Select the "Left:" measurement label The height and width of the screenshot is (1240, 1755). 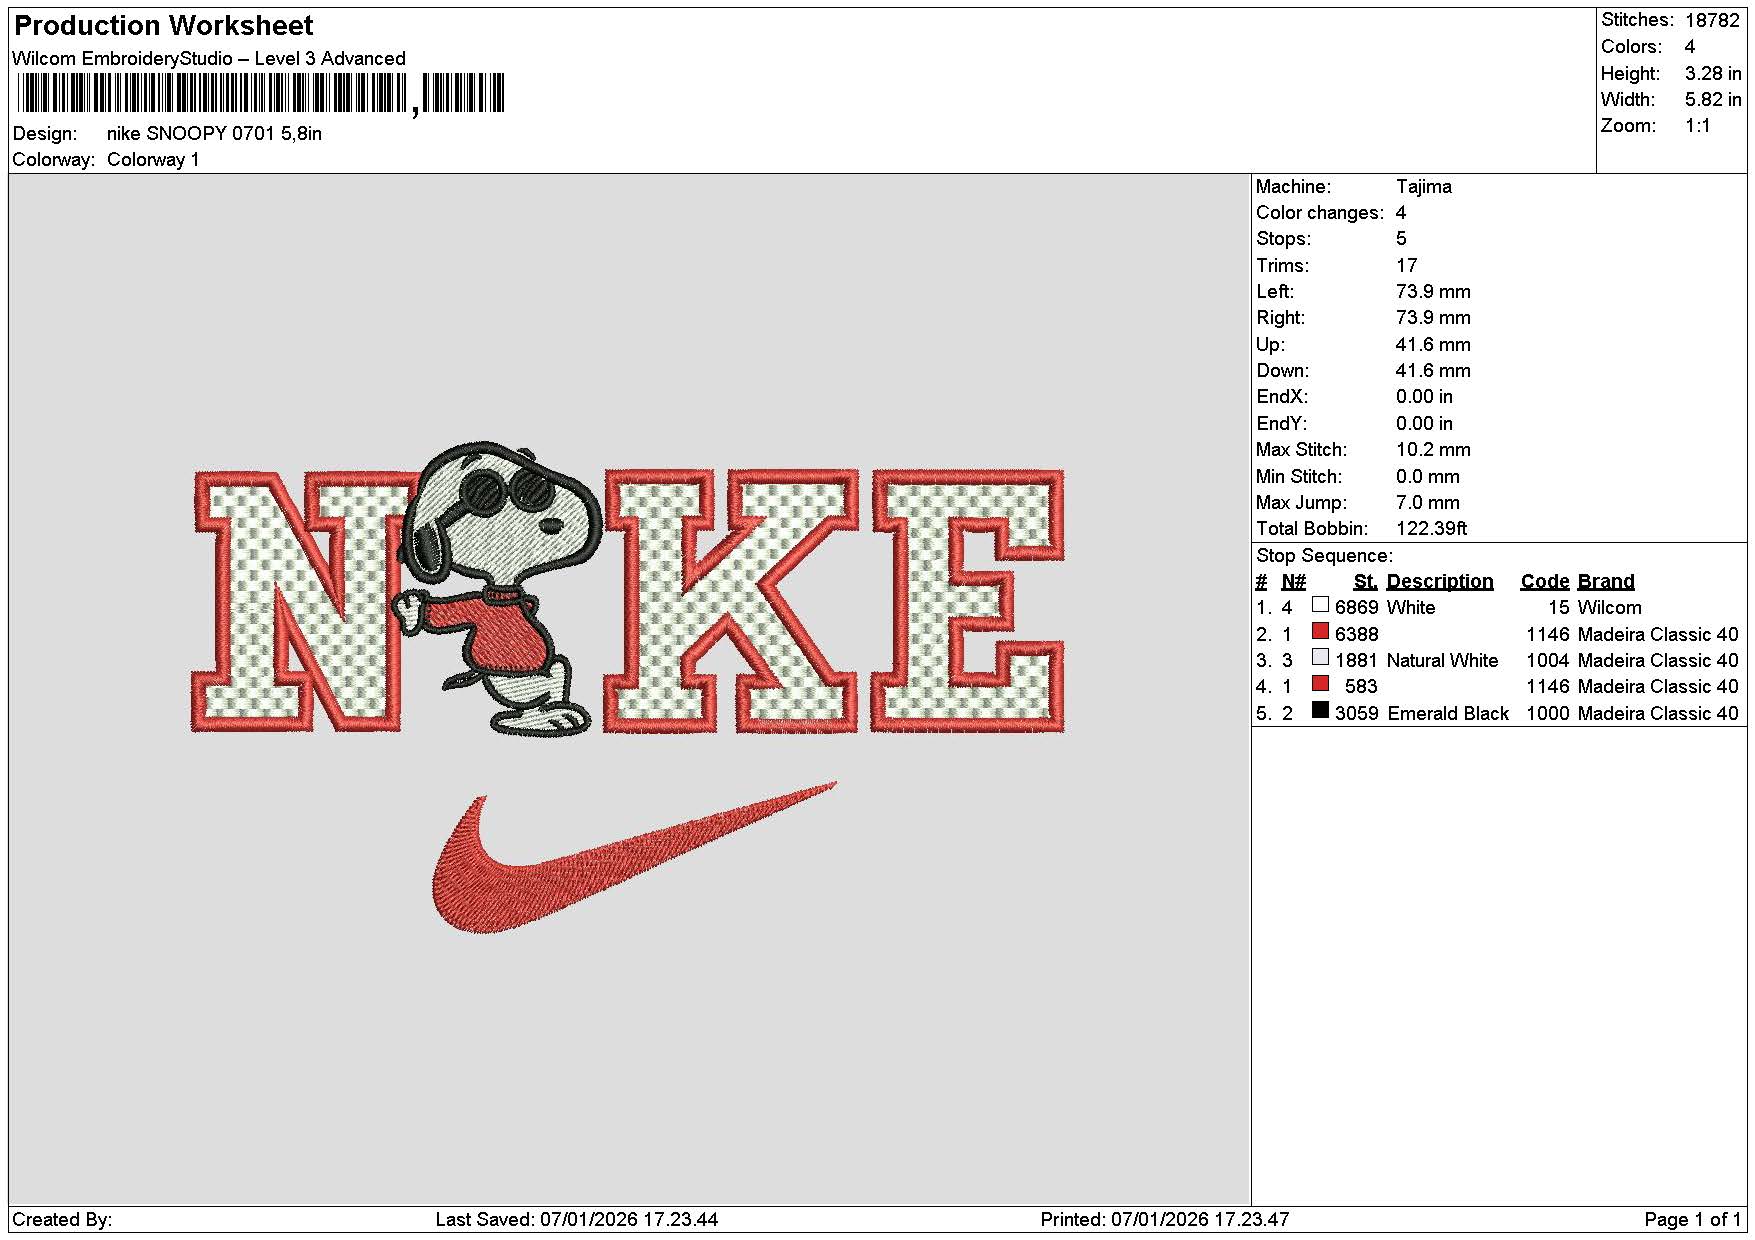(x=1275, y=292)
